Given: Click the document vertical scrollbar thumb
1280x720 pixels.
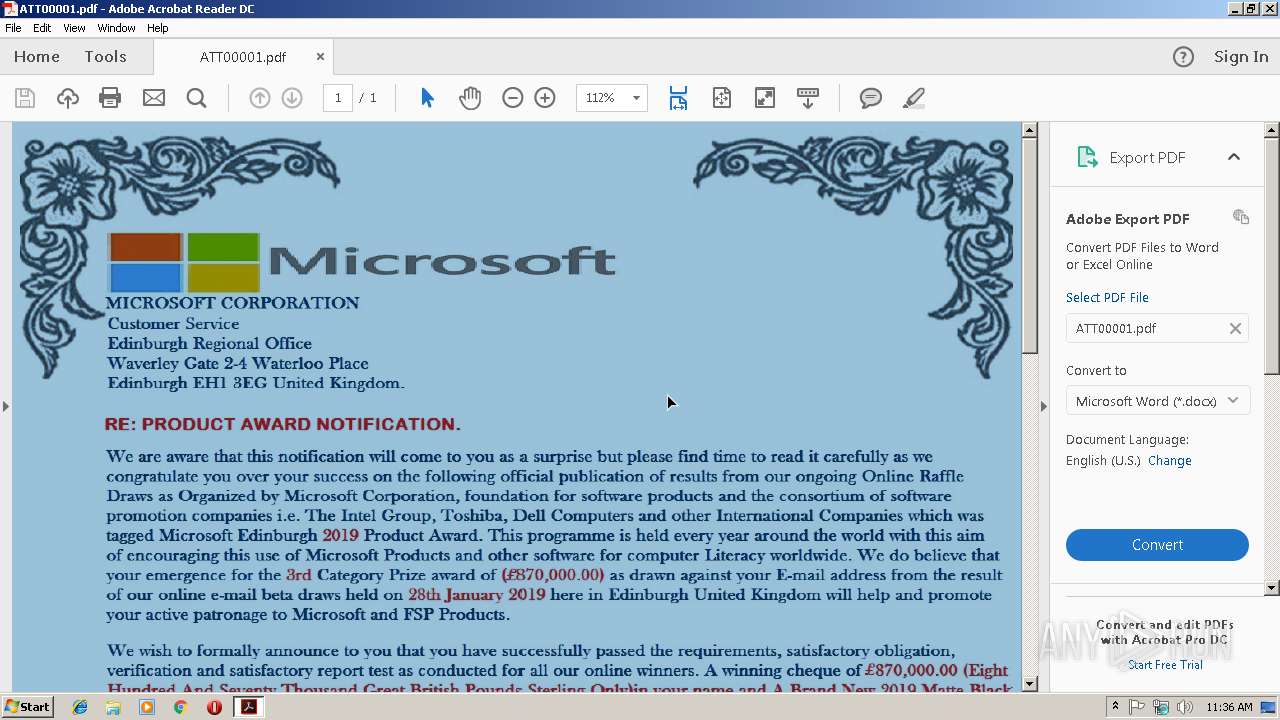Looking at the screenshot, I should (x=1030, y=246).
